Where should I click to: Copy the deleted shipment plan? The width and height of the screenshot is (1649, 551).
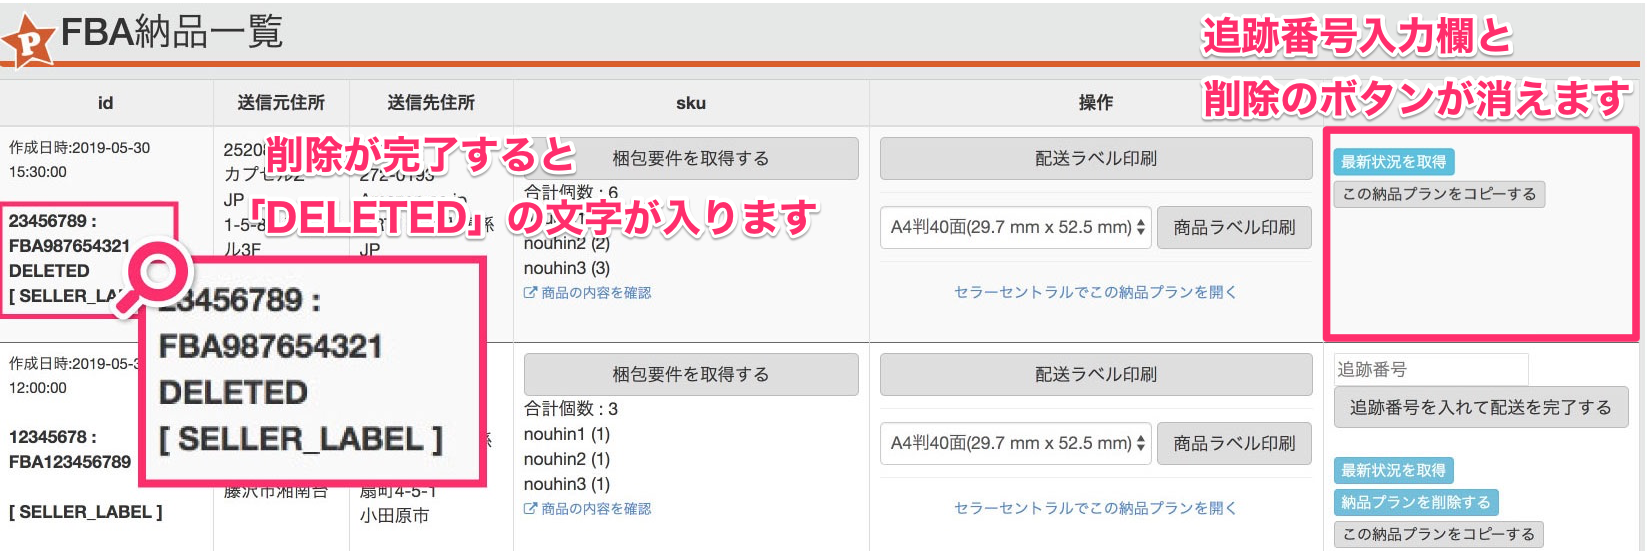(x=1439, y=194)
